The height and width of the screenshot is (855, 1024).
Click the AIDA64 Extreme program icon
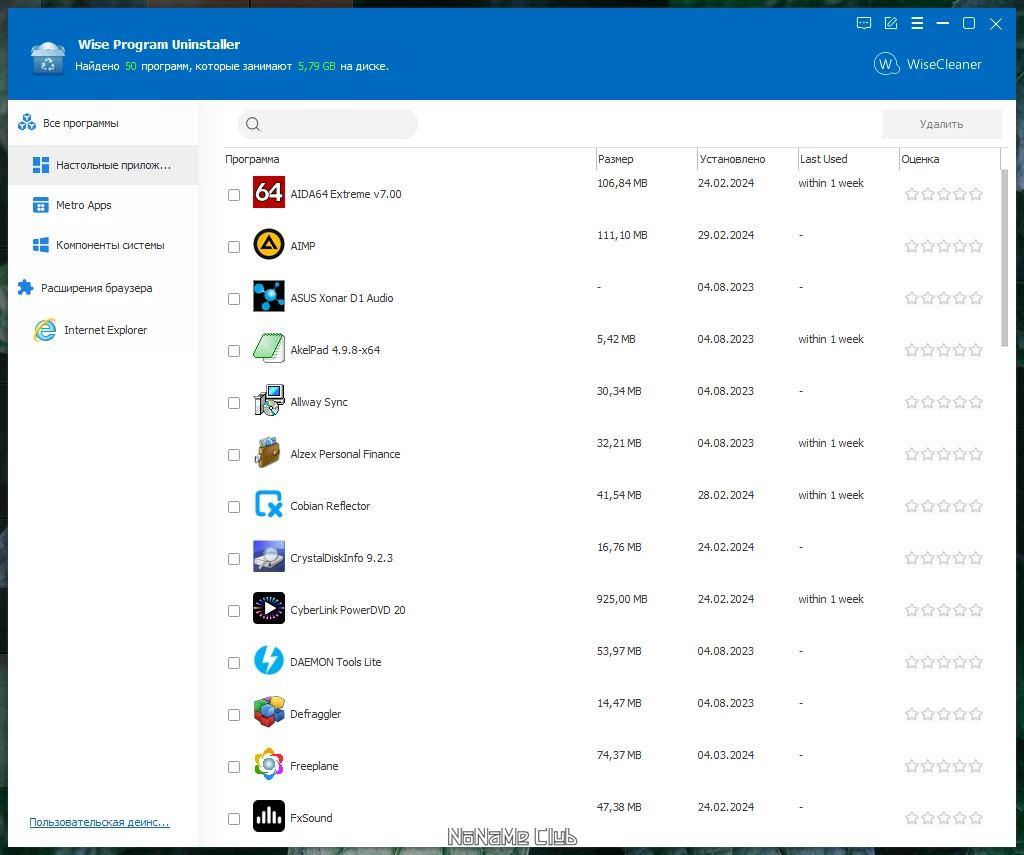point(268,193)
